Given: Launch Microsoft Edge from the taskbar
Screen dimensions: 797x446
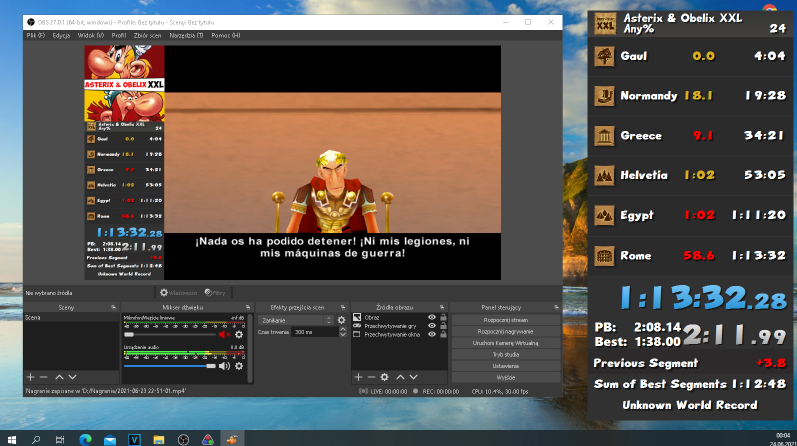Looking at the screenshot, I should coord(85,439).
